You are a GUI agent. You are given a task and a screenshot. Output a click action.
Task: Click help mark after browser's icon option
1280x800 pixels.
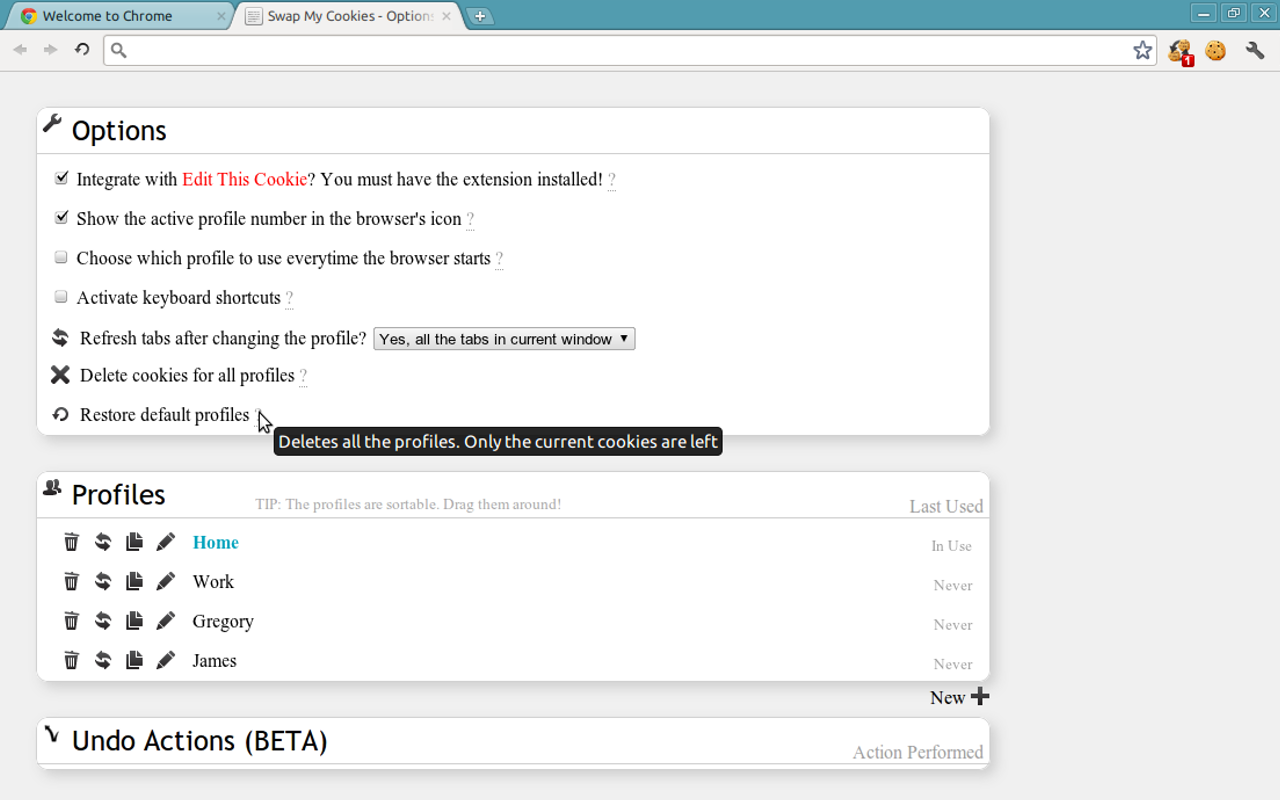coord(470,219)
